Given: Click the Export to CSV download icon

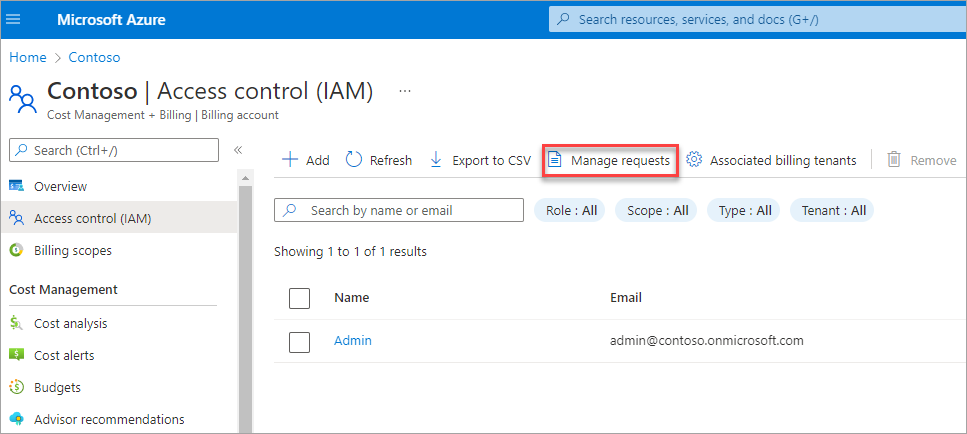Looking at the screenshot, I should (x=436, y=160).
